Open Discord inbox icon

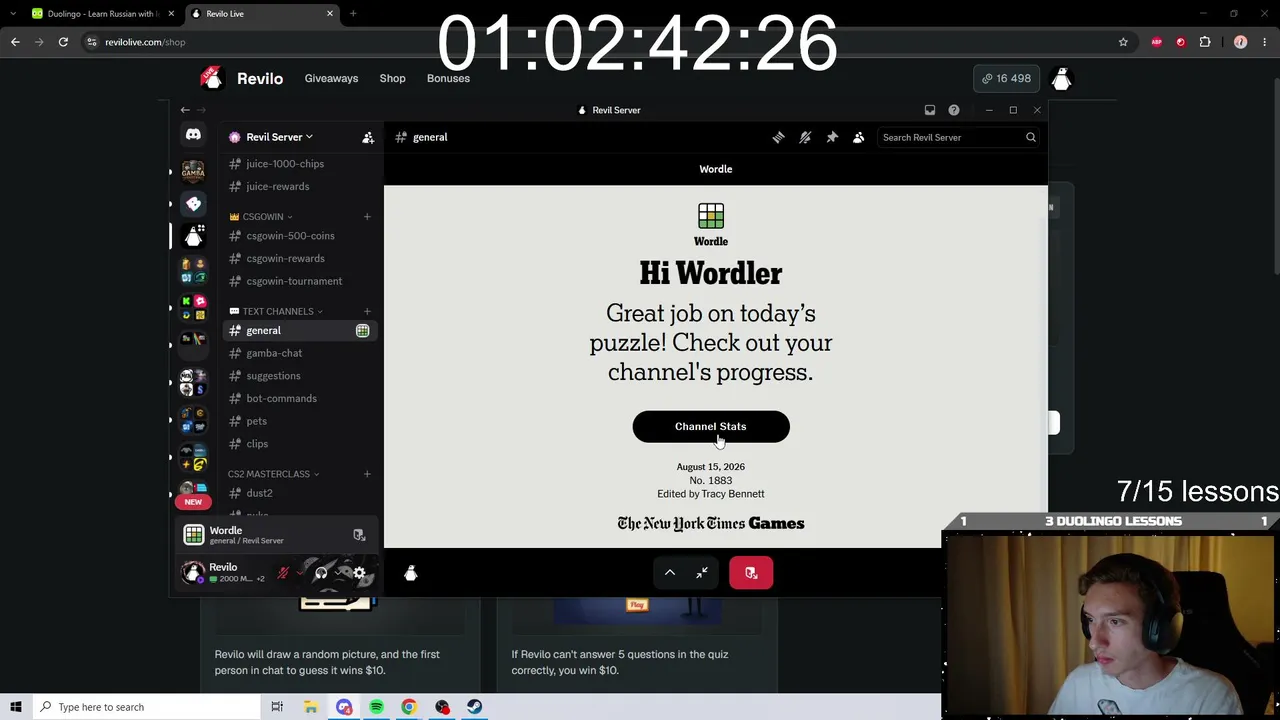pyautogui.click(x=930, y=110)
